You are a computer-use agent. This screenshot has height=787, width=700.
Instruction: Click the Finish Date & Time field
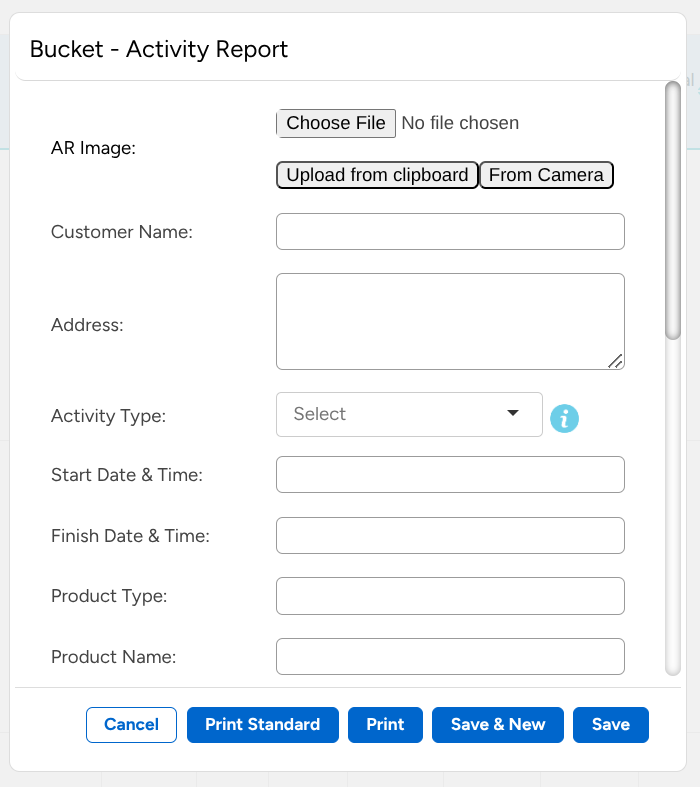coord(450,535)
